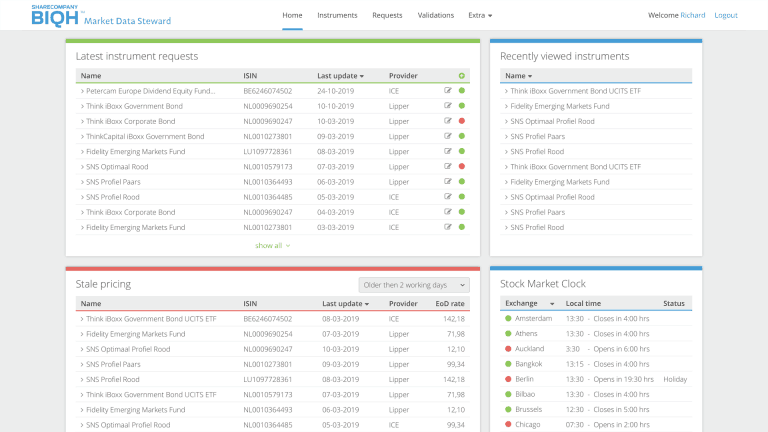The image size is (768, 432).
Task: Go to the Home tab
Action: (292, 15)
